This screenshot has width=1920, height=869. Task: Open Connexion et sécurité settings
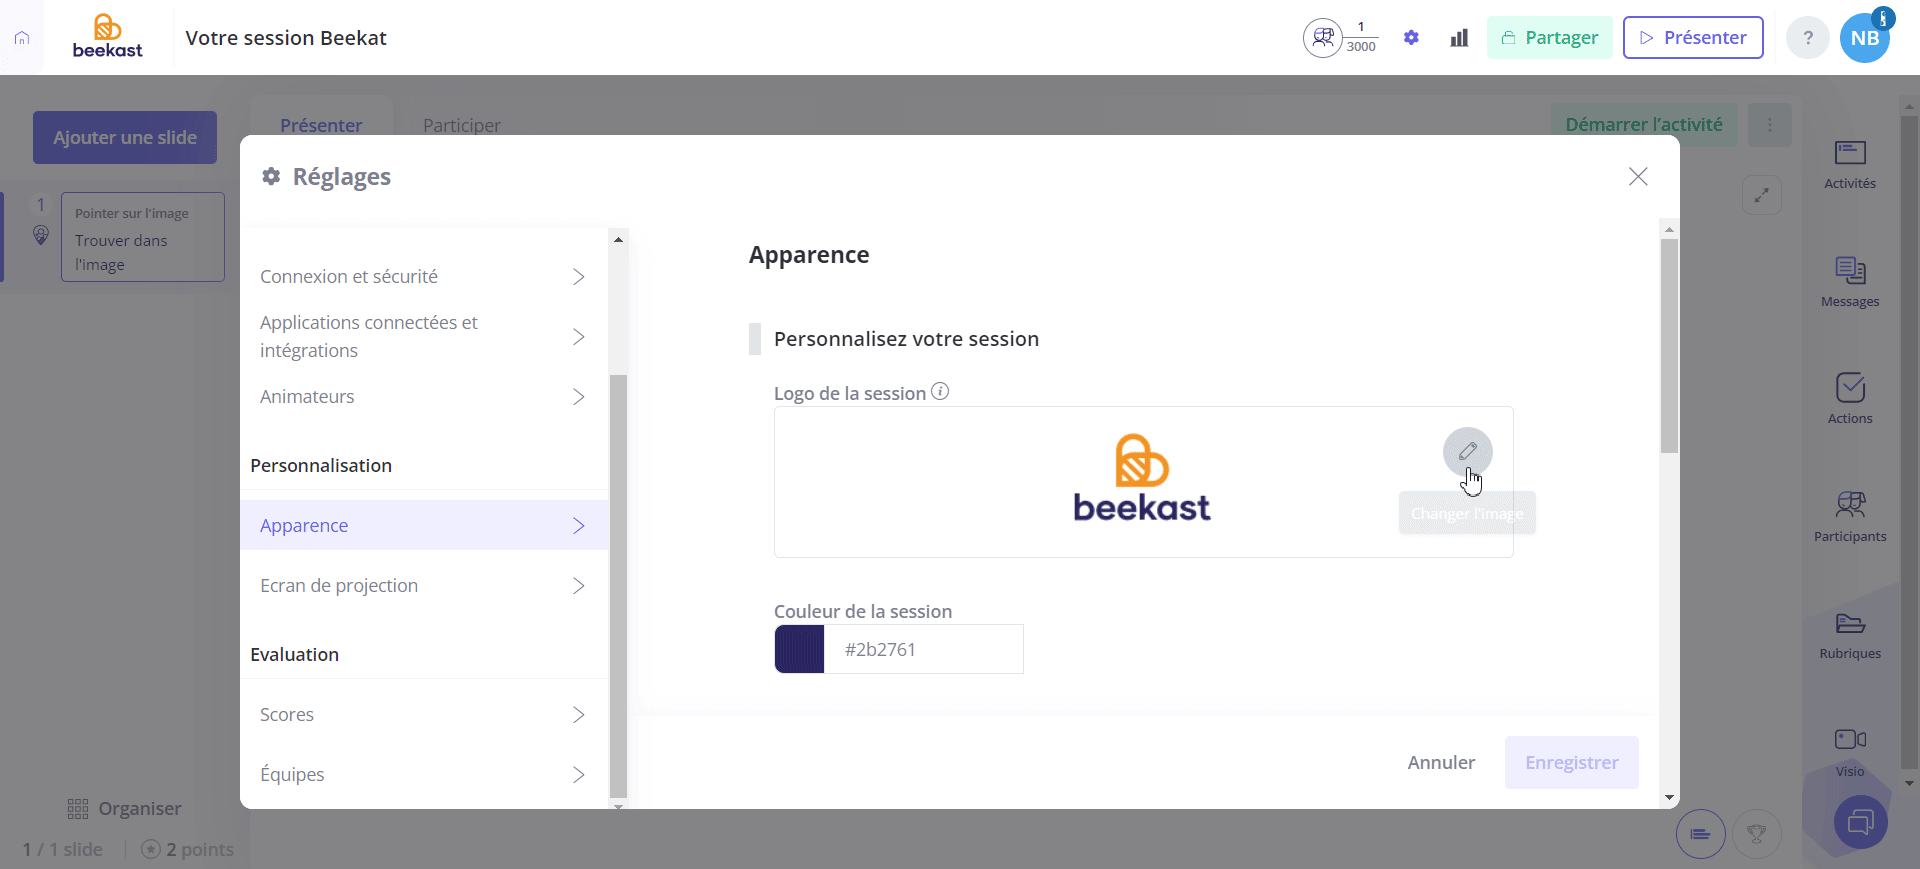click(x=424, y=277)
